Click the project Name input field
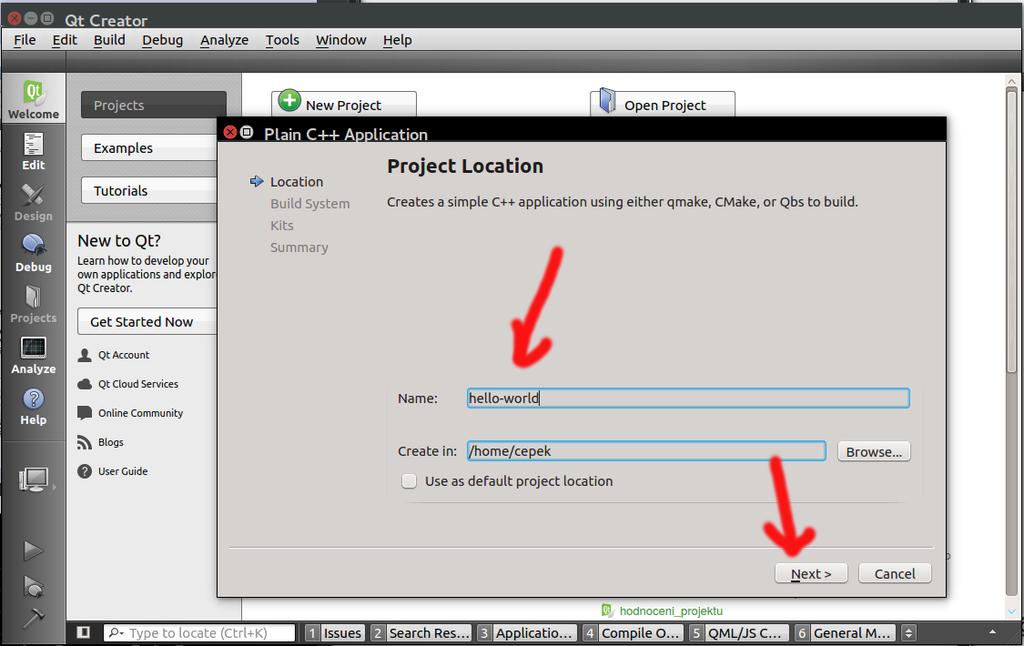1024x646 pixels. pos(688,398)
